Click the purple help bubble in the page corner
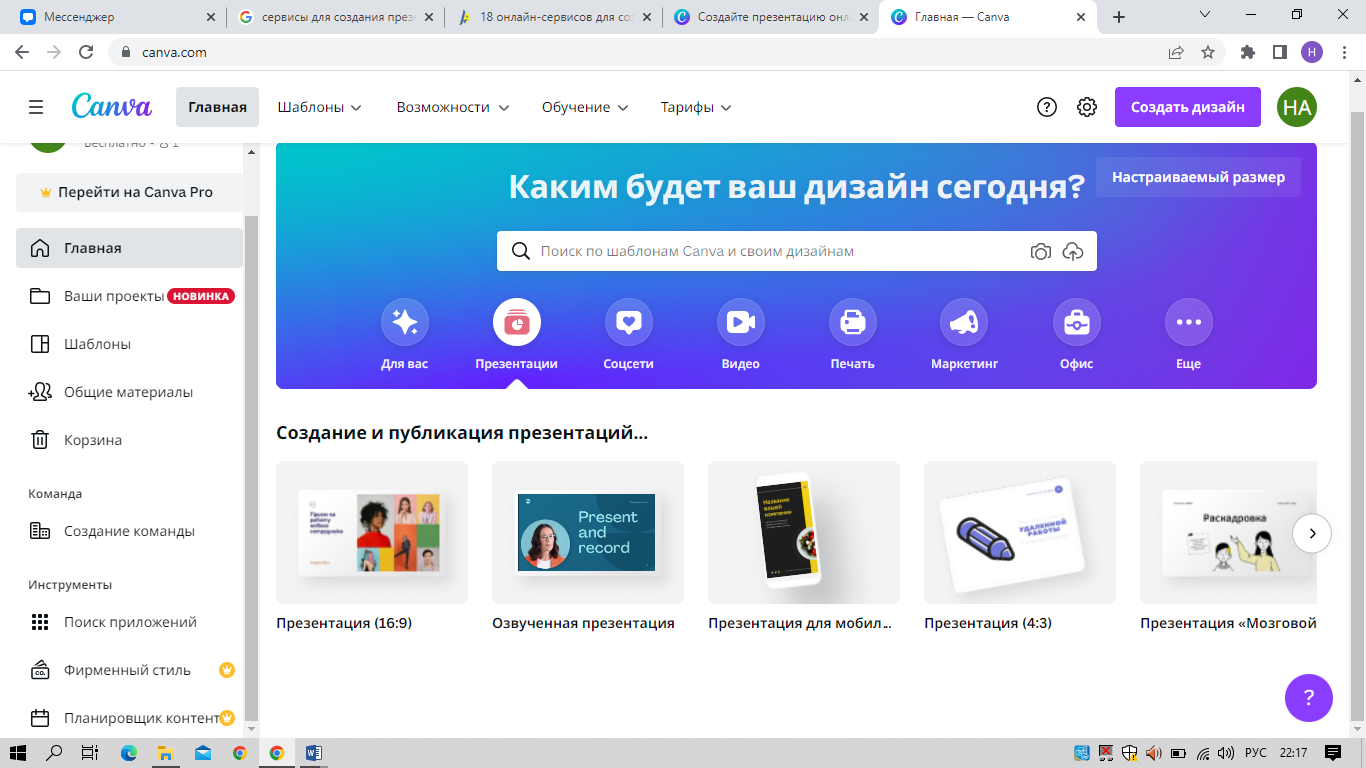The width and height of the screenshot is (1366, 768). coord(1309,697)
